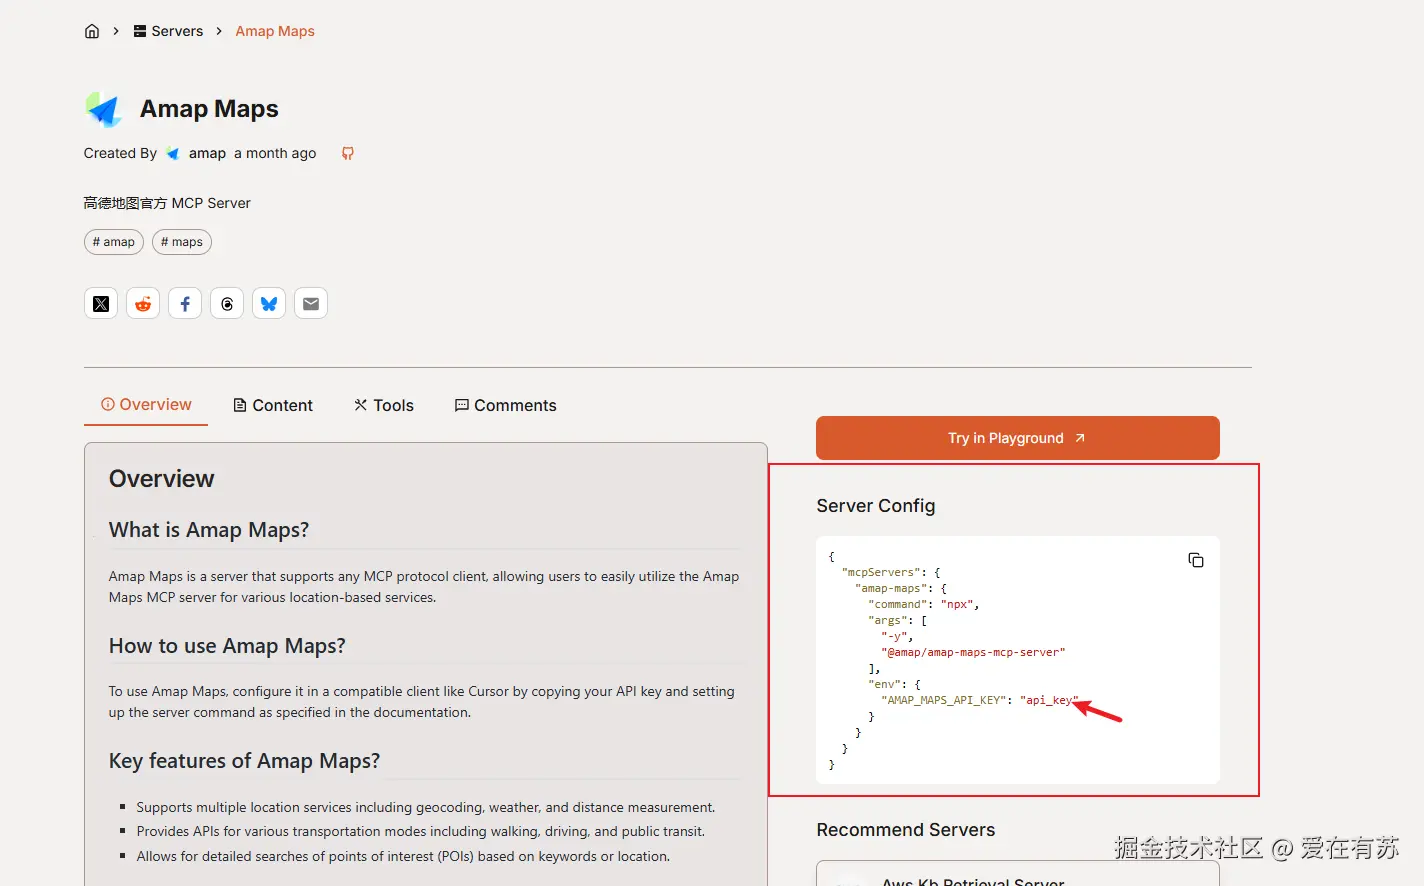Click the Amap Maps breadcrumb

pos(275,31)
